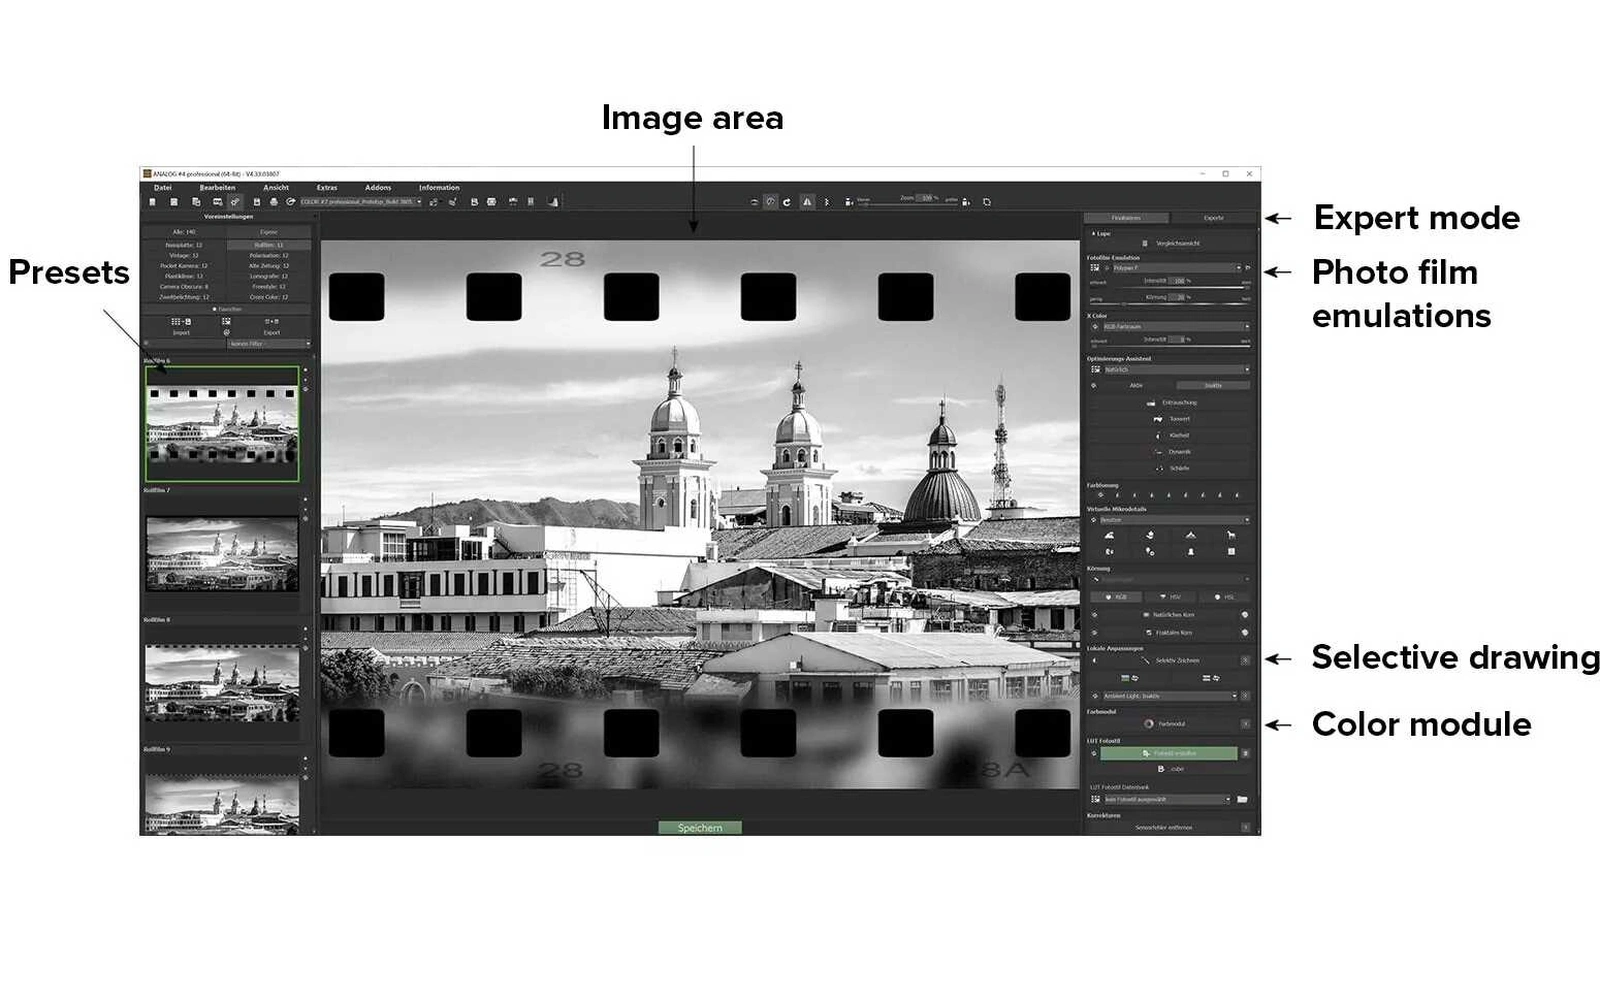The image size is (1600, 1000).
Task: Switch to the Finalisieren tab
Action: 1126,218
